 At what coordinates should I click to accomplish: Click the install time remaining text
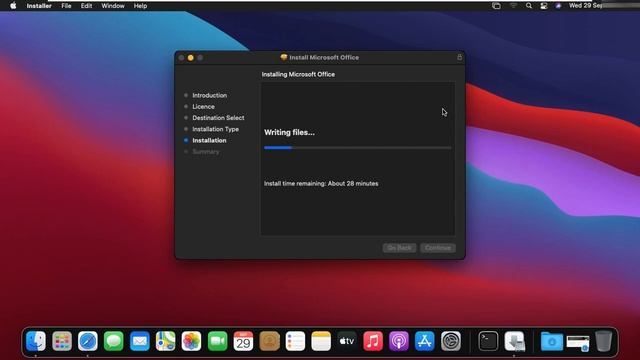(x=321, y=184)
